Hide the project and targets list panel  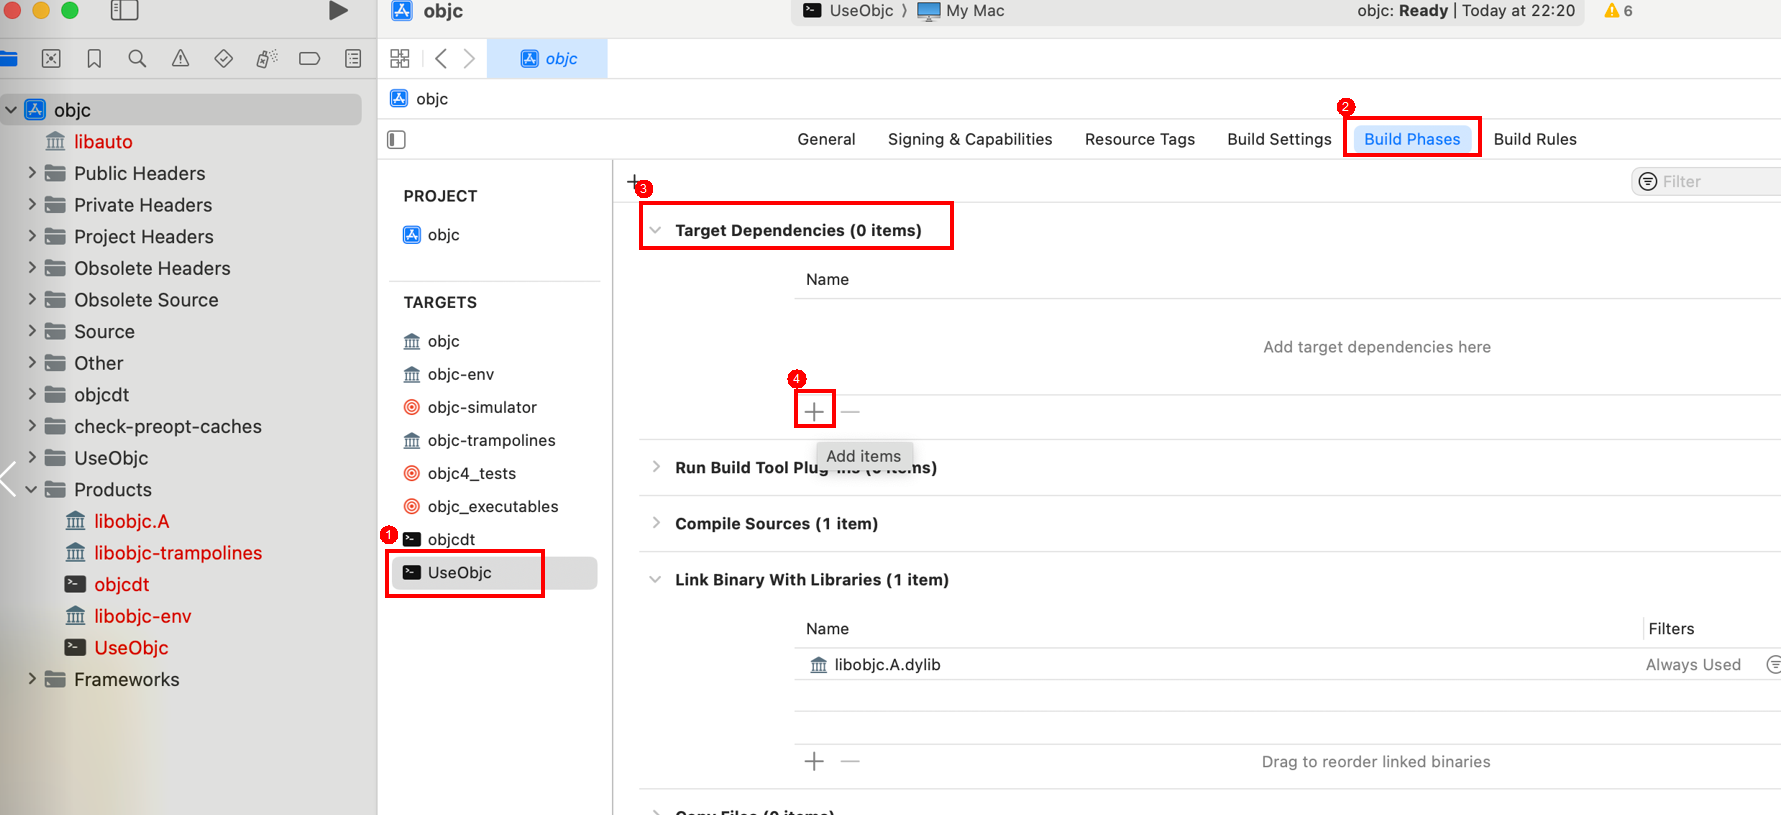[396, 140]
